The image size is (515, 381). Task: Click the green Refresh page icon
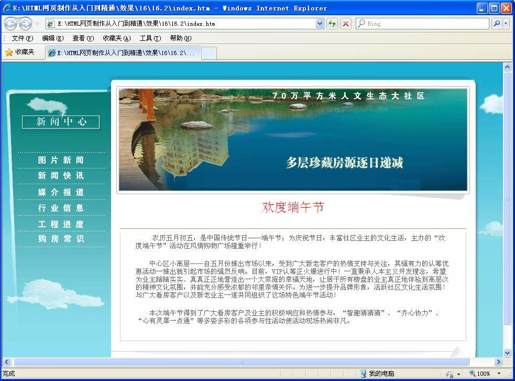pos(332,24)
